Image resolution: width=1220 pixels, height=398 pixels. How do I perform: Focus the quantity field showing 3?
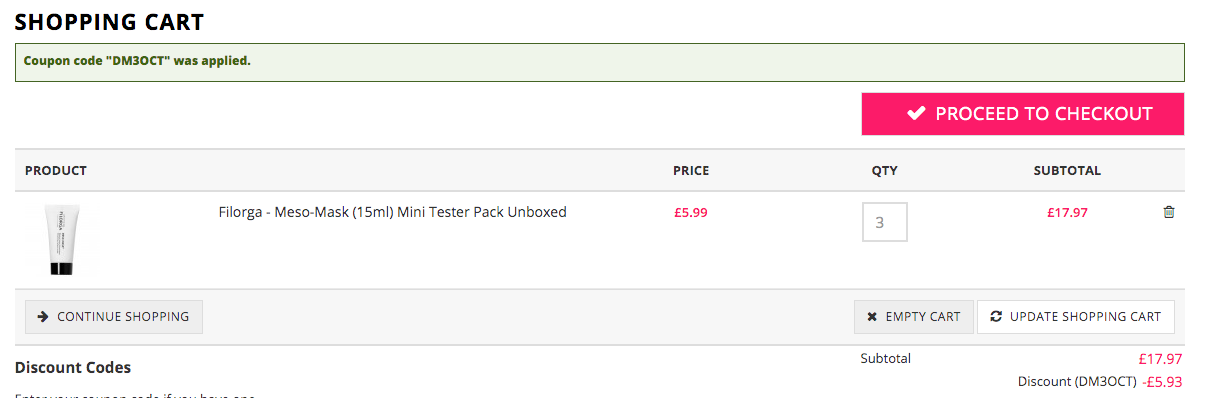885,222
